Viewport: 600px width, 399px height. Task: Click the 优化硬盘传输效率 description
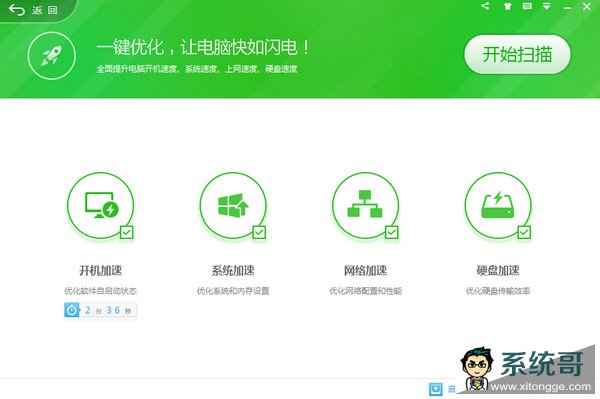point(498,291)
